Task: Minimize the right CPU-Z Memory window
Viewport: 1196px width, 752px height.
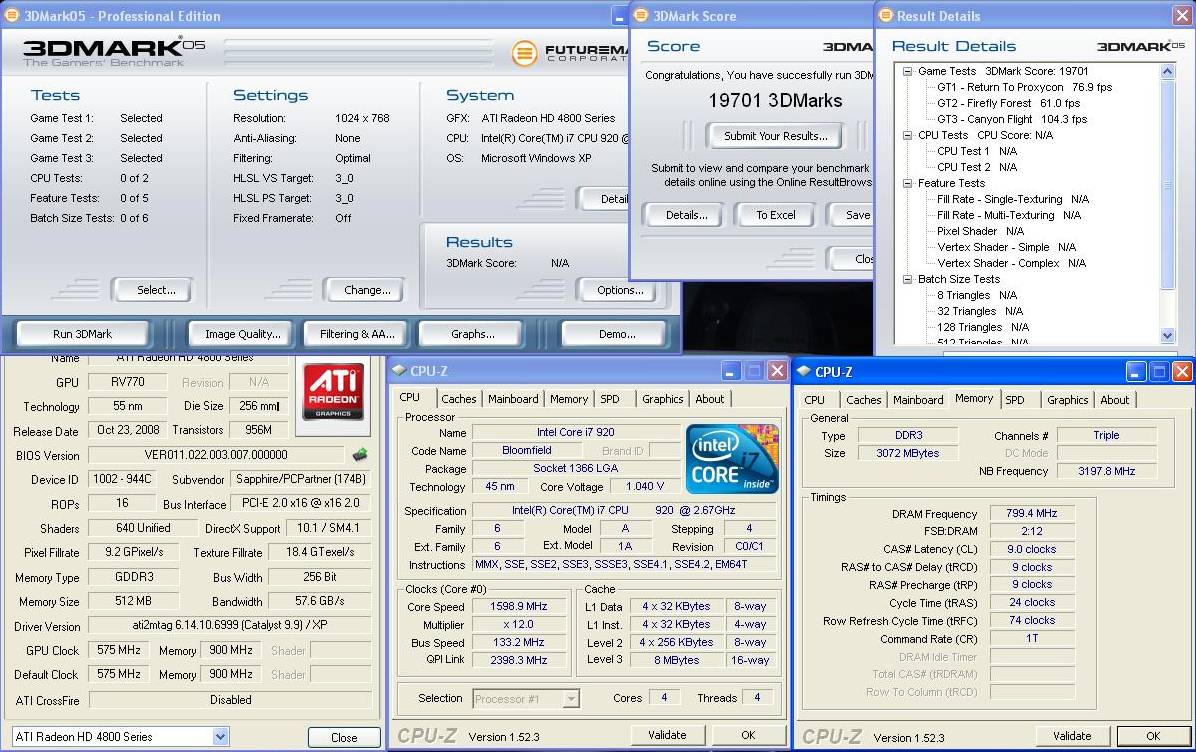Action: 1135,371
